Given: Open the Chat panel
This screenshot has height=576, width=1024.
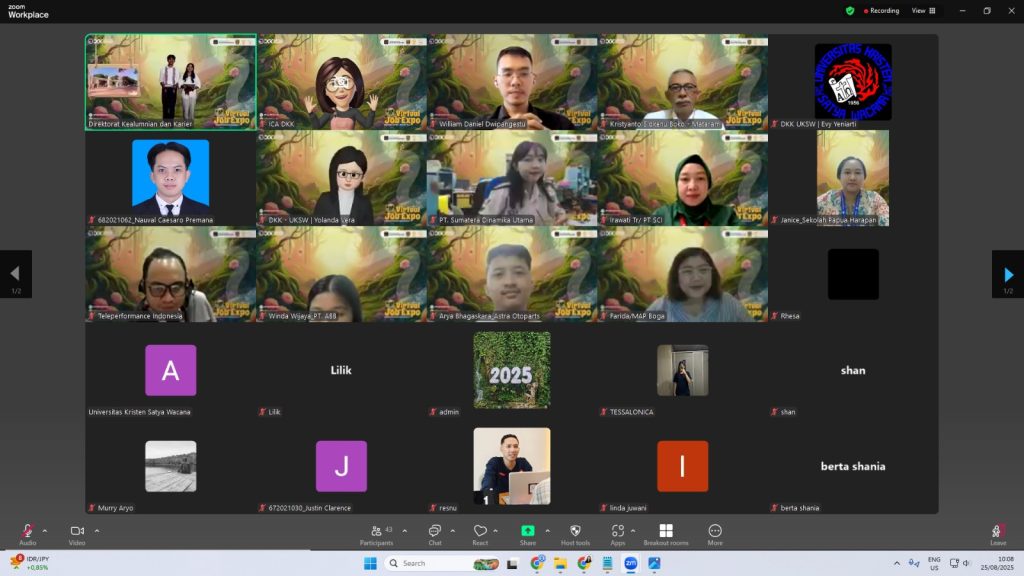Looking at the screenshot, I should (x=435, y=531).
